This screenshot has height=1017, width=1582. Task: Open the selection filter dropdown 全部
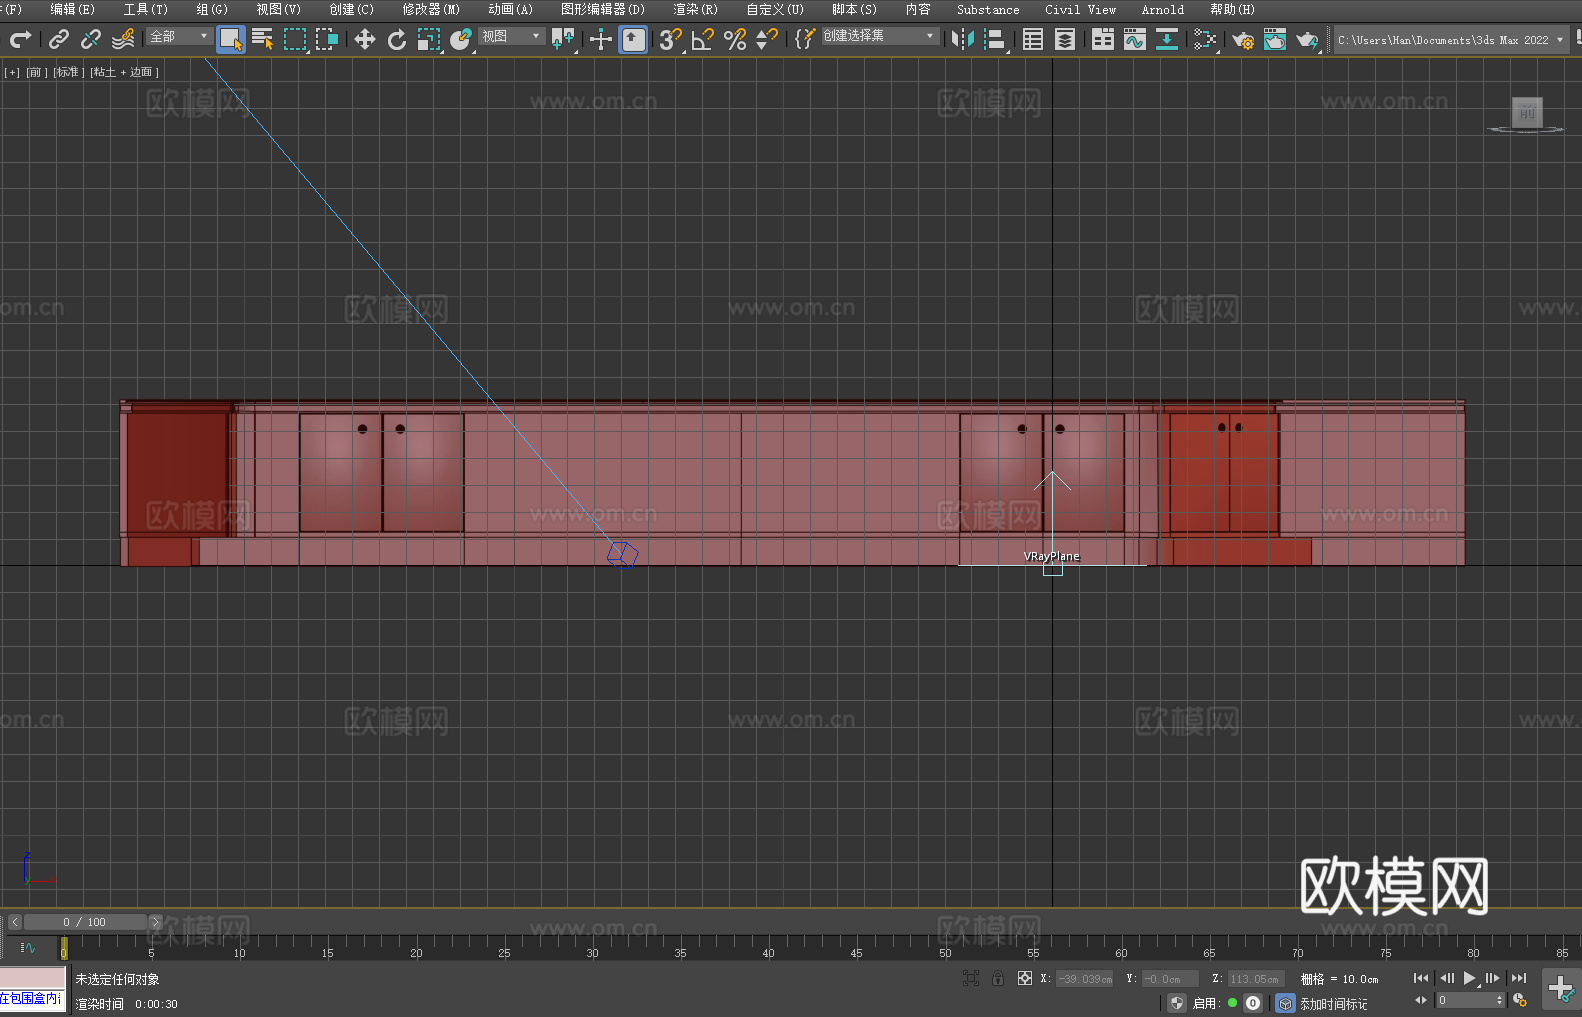point(179,36)
